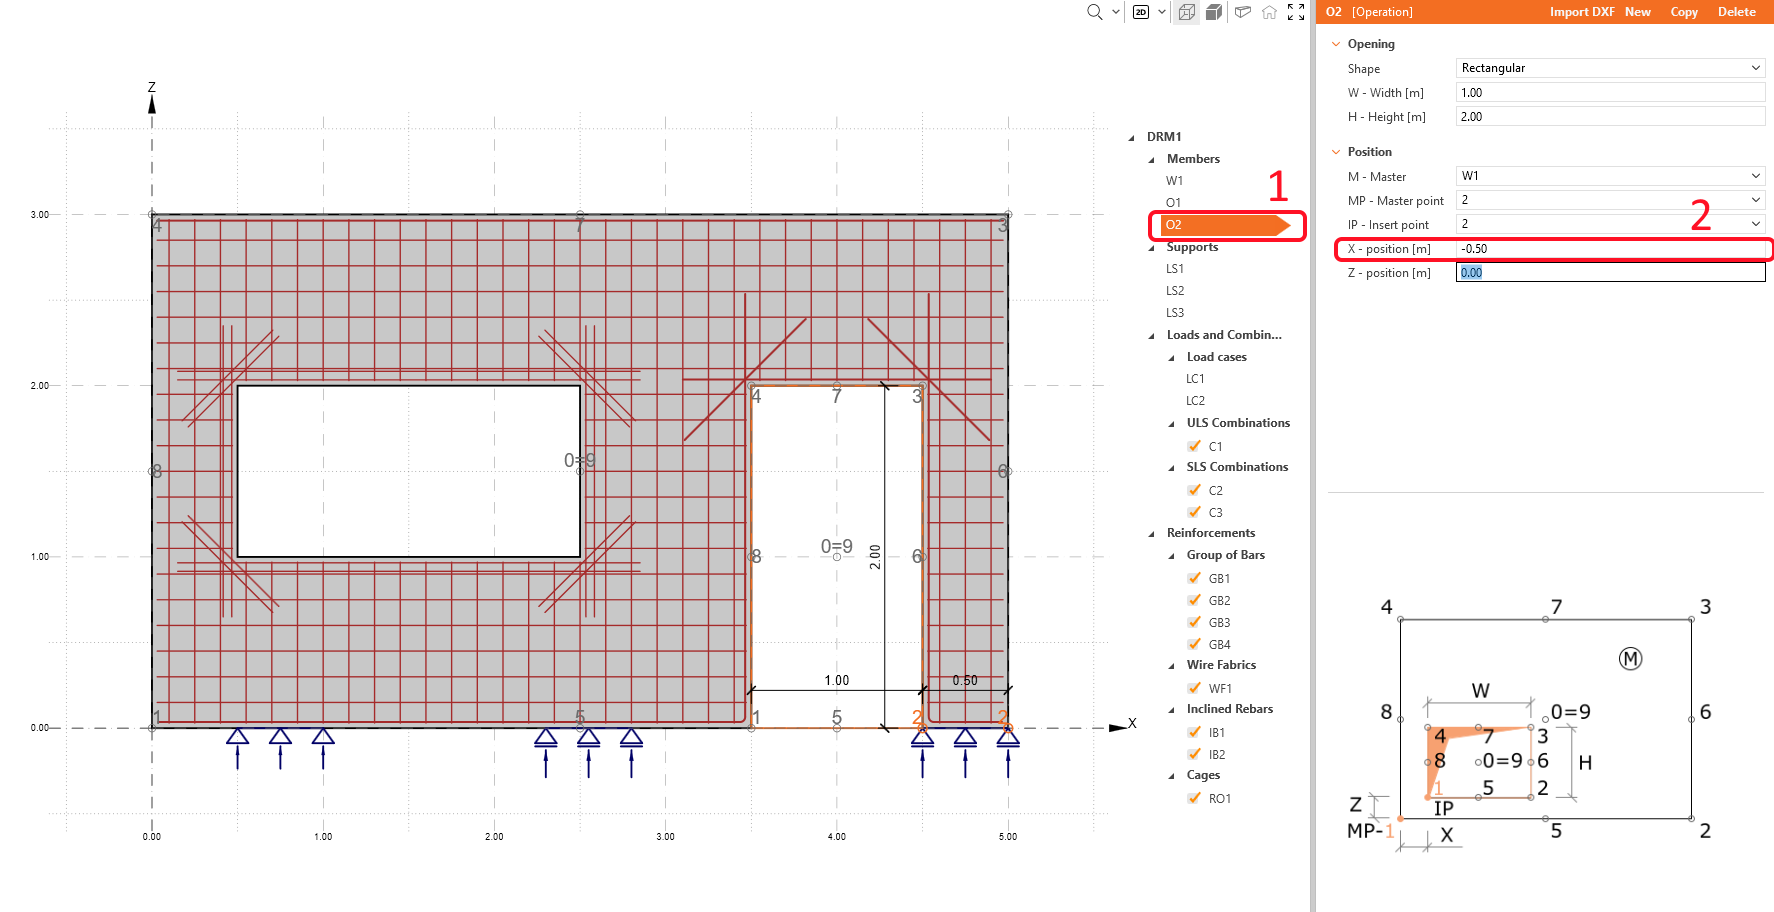Screen dimensions: 1774x912
Task: Select the LS2 support in the tree
Action: point(1175,290)
